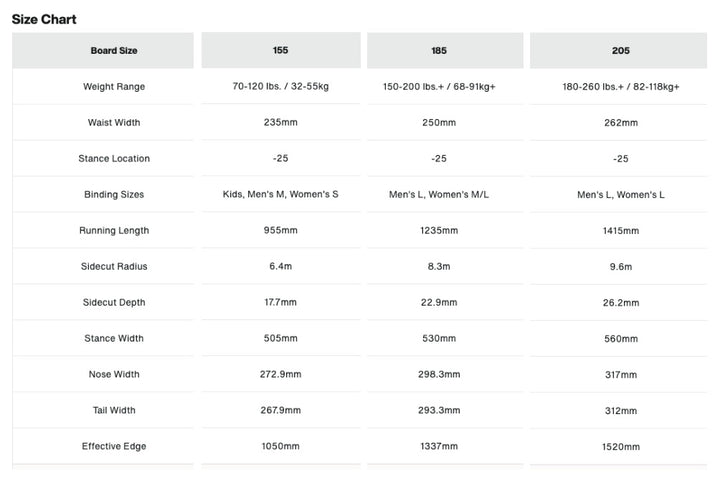The image size is (720, 488).
Task: Click the 293.3mm tail width value
Action: tap(439, 410)
